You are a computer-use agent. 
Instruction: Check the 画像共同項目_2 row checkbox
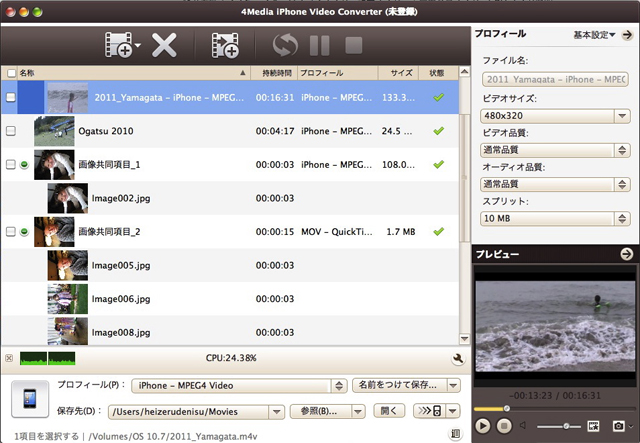coord(11,232)
